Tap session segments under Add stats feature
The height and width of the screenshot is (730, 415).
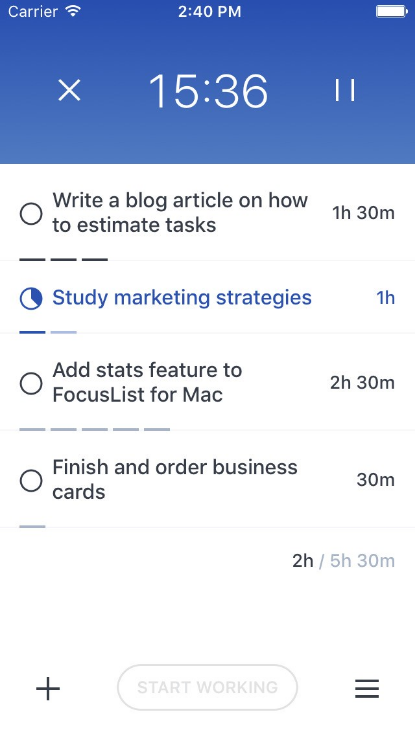coord(95,429)
